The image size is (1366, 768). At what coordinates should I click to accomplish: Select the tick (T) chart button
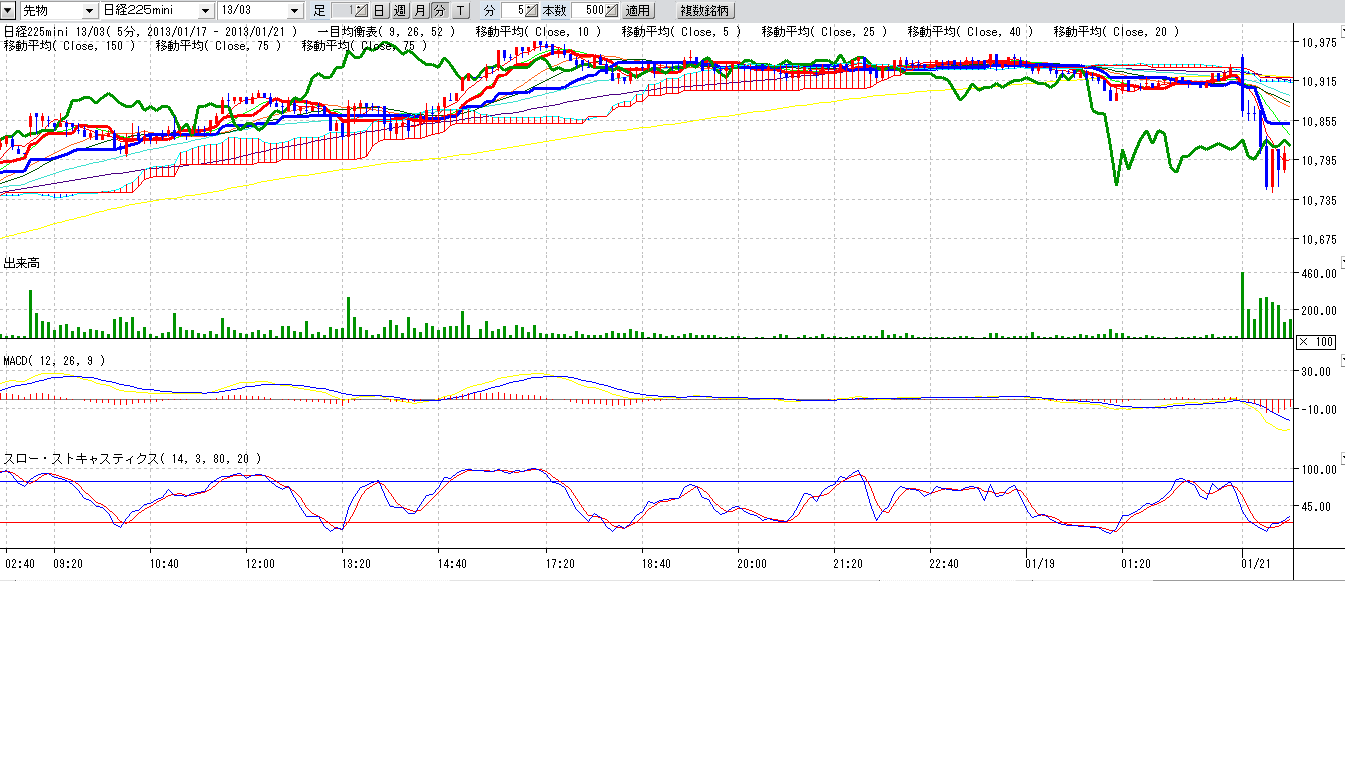coord(459,10)
